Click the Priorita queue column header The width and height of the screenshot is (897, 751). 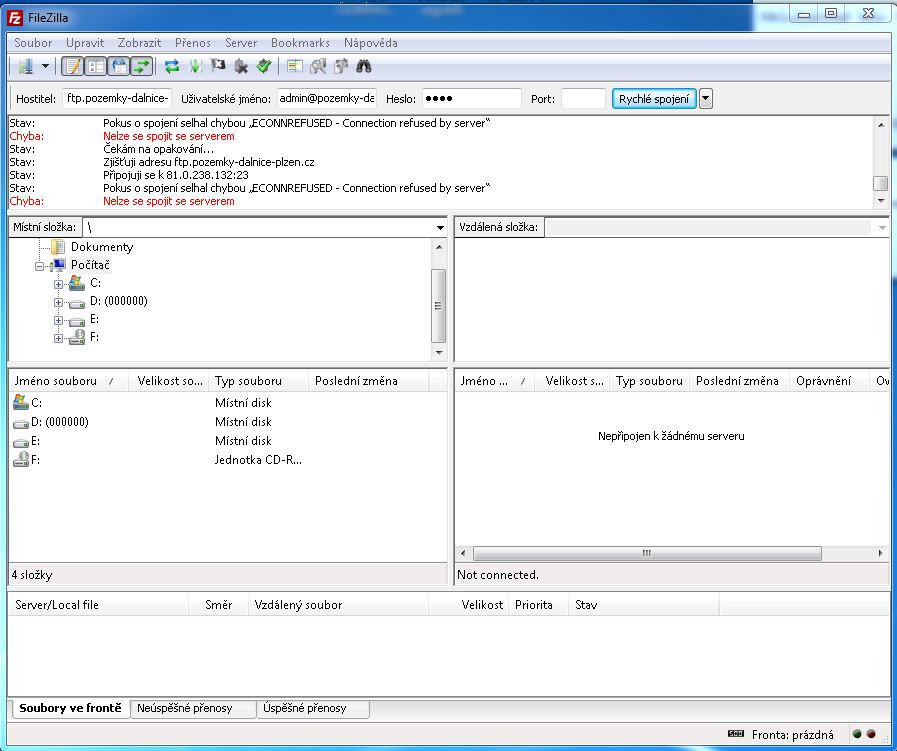point(538,605)
